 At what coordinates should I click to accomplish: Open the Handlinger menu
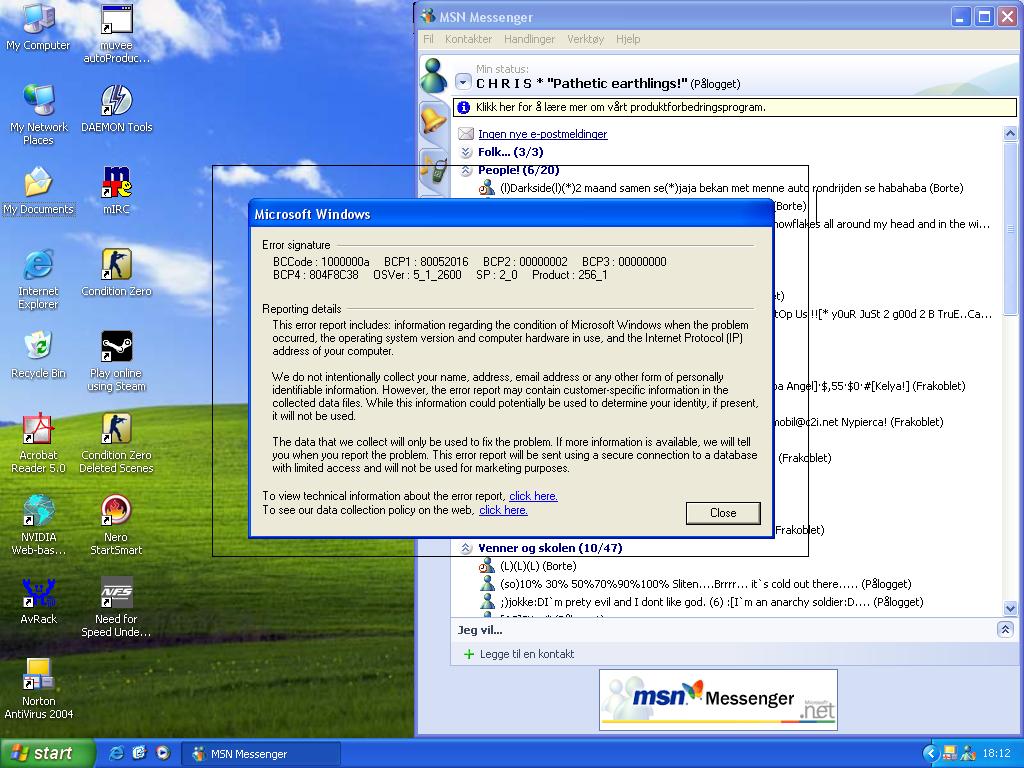click(529, 39)
